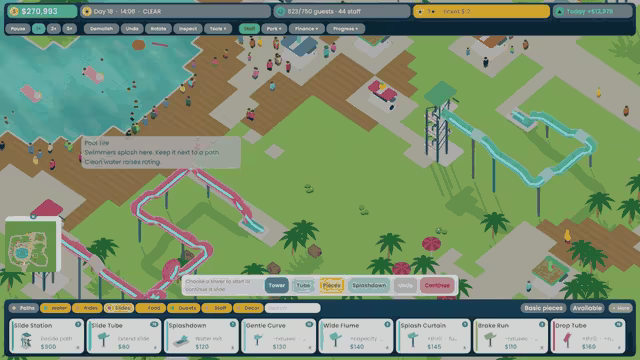This screenshot has width=640, height=360.
Task: Open the Guests build category
Action: (x=183, y=308)
